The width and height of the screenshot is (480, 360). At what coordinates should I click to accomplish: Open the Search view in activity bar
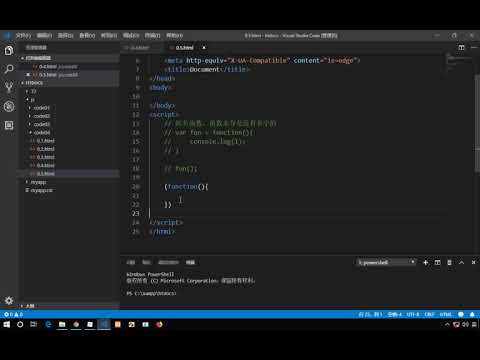(x=9, y=69)
